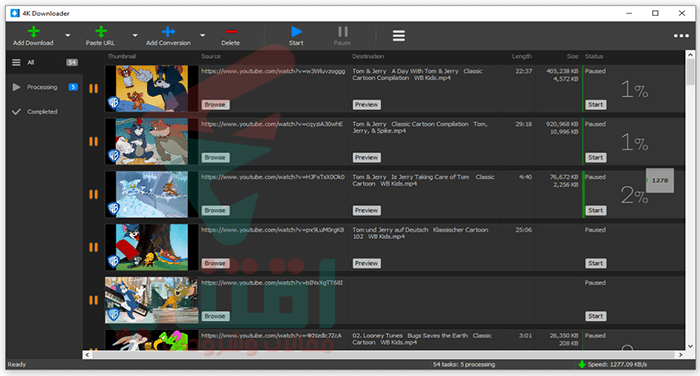Click the Paste URL icon
The image size is (700, 376).
(x=101, y=31)
